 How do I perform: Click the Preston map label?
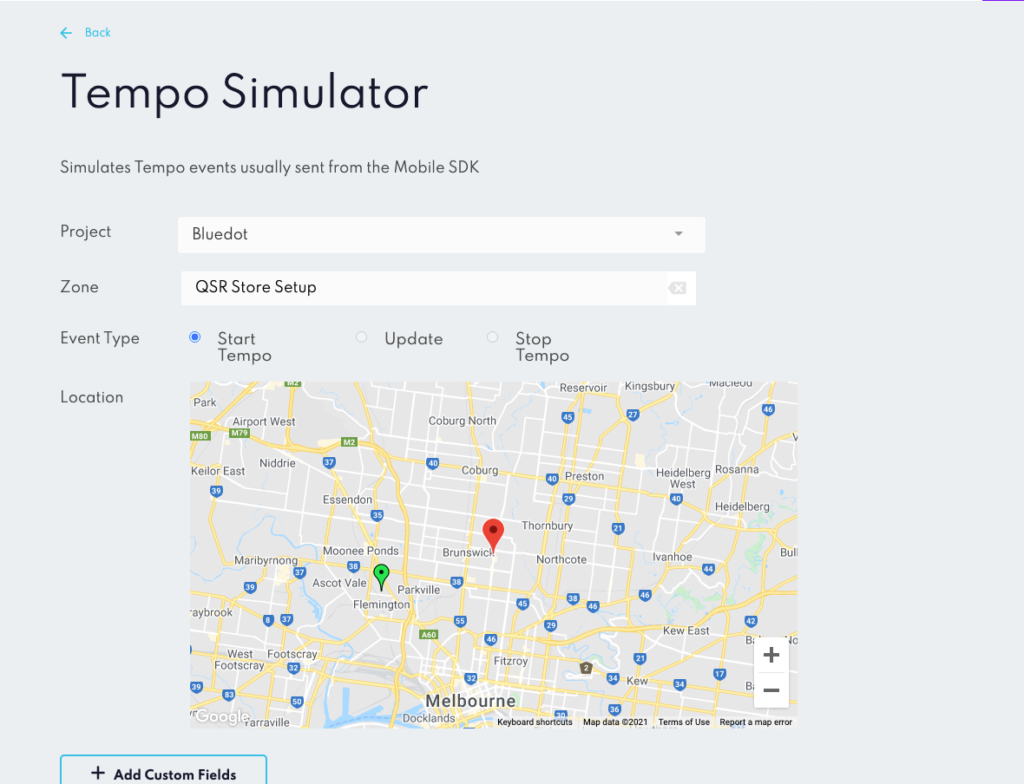pos(584,476)
